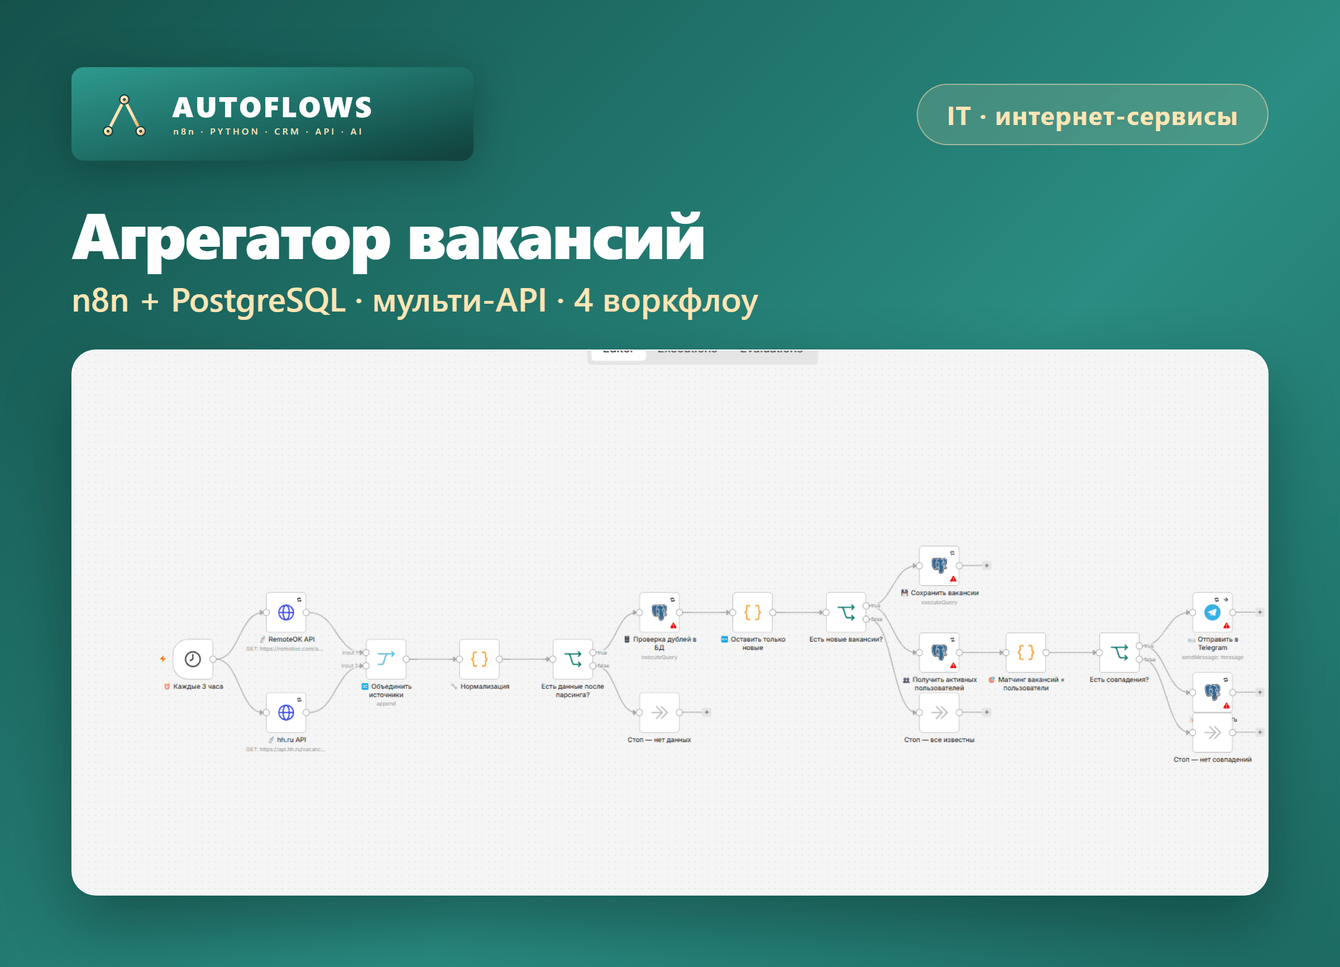Open the Нормализация code node
1340x967 pixels.
479,659
